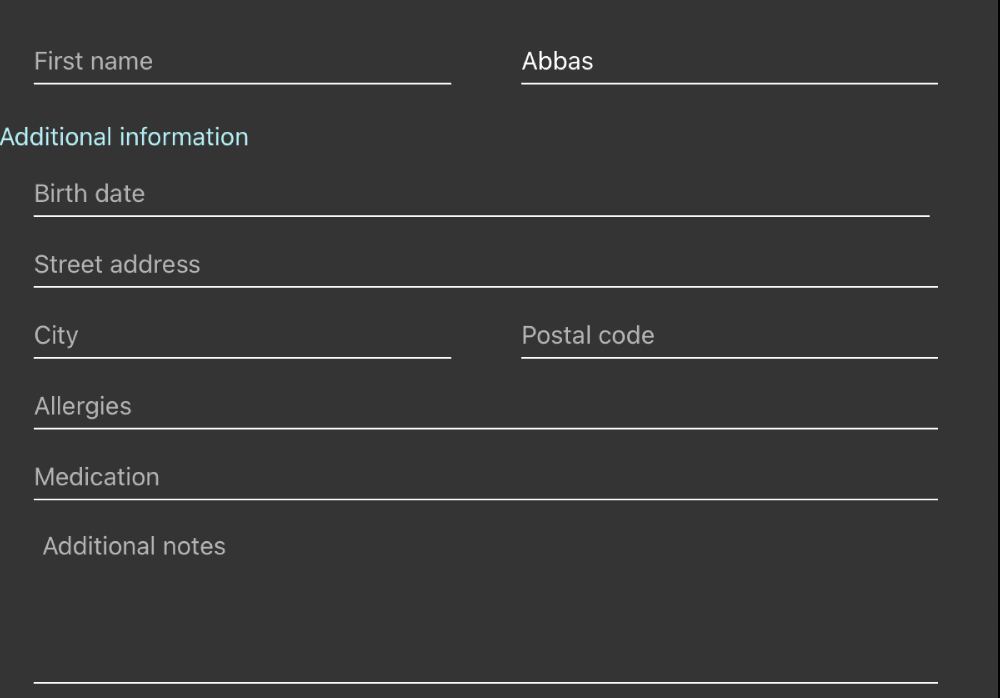1000x698 pixels.
Task: Click the City placeholder label
Action: [x=56, y=336]
